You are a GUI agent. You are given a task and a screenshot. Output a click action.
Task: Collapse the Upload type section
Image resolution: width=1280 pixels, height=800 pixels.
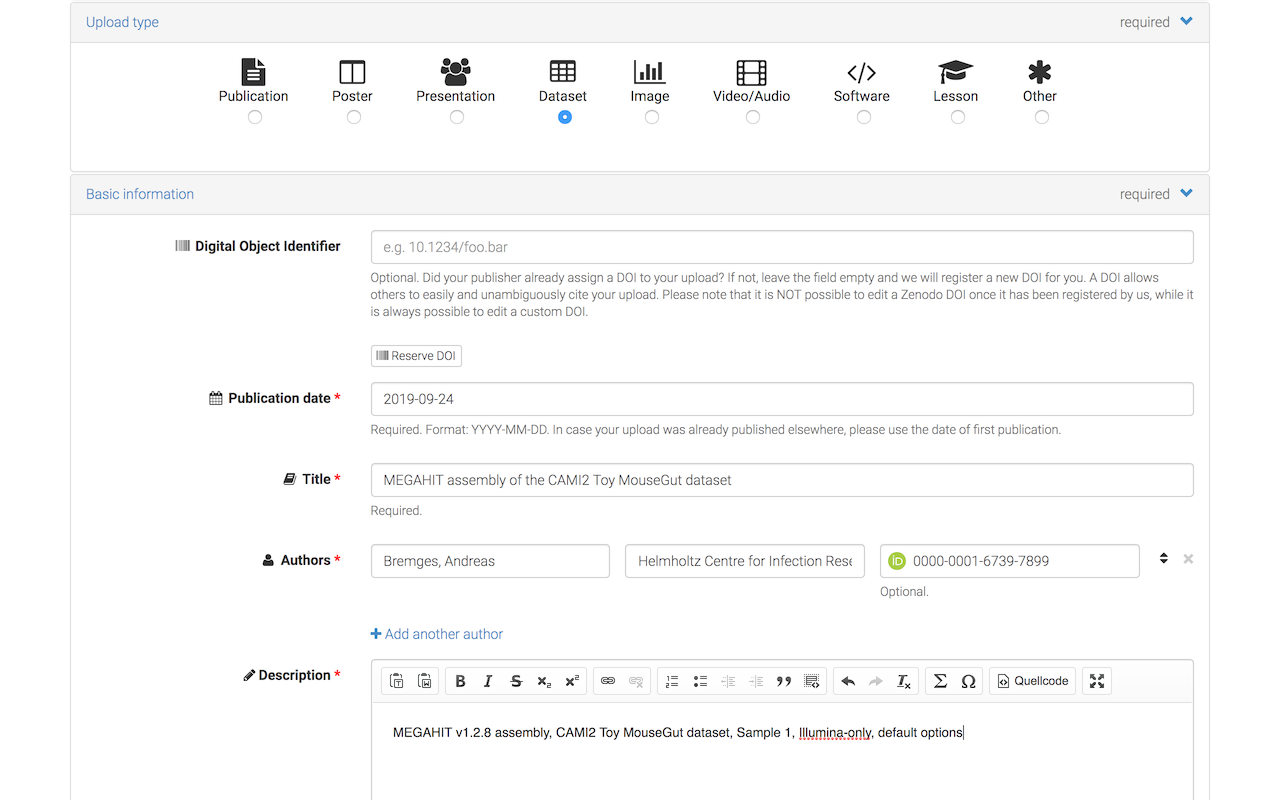pos(1186,21)
